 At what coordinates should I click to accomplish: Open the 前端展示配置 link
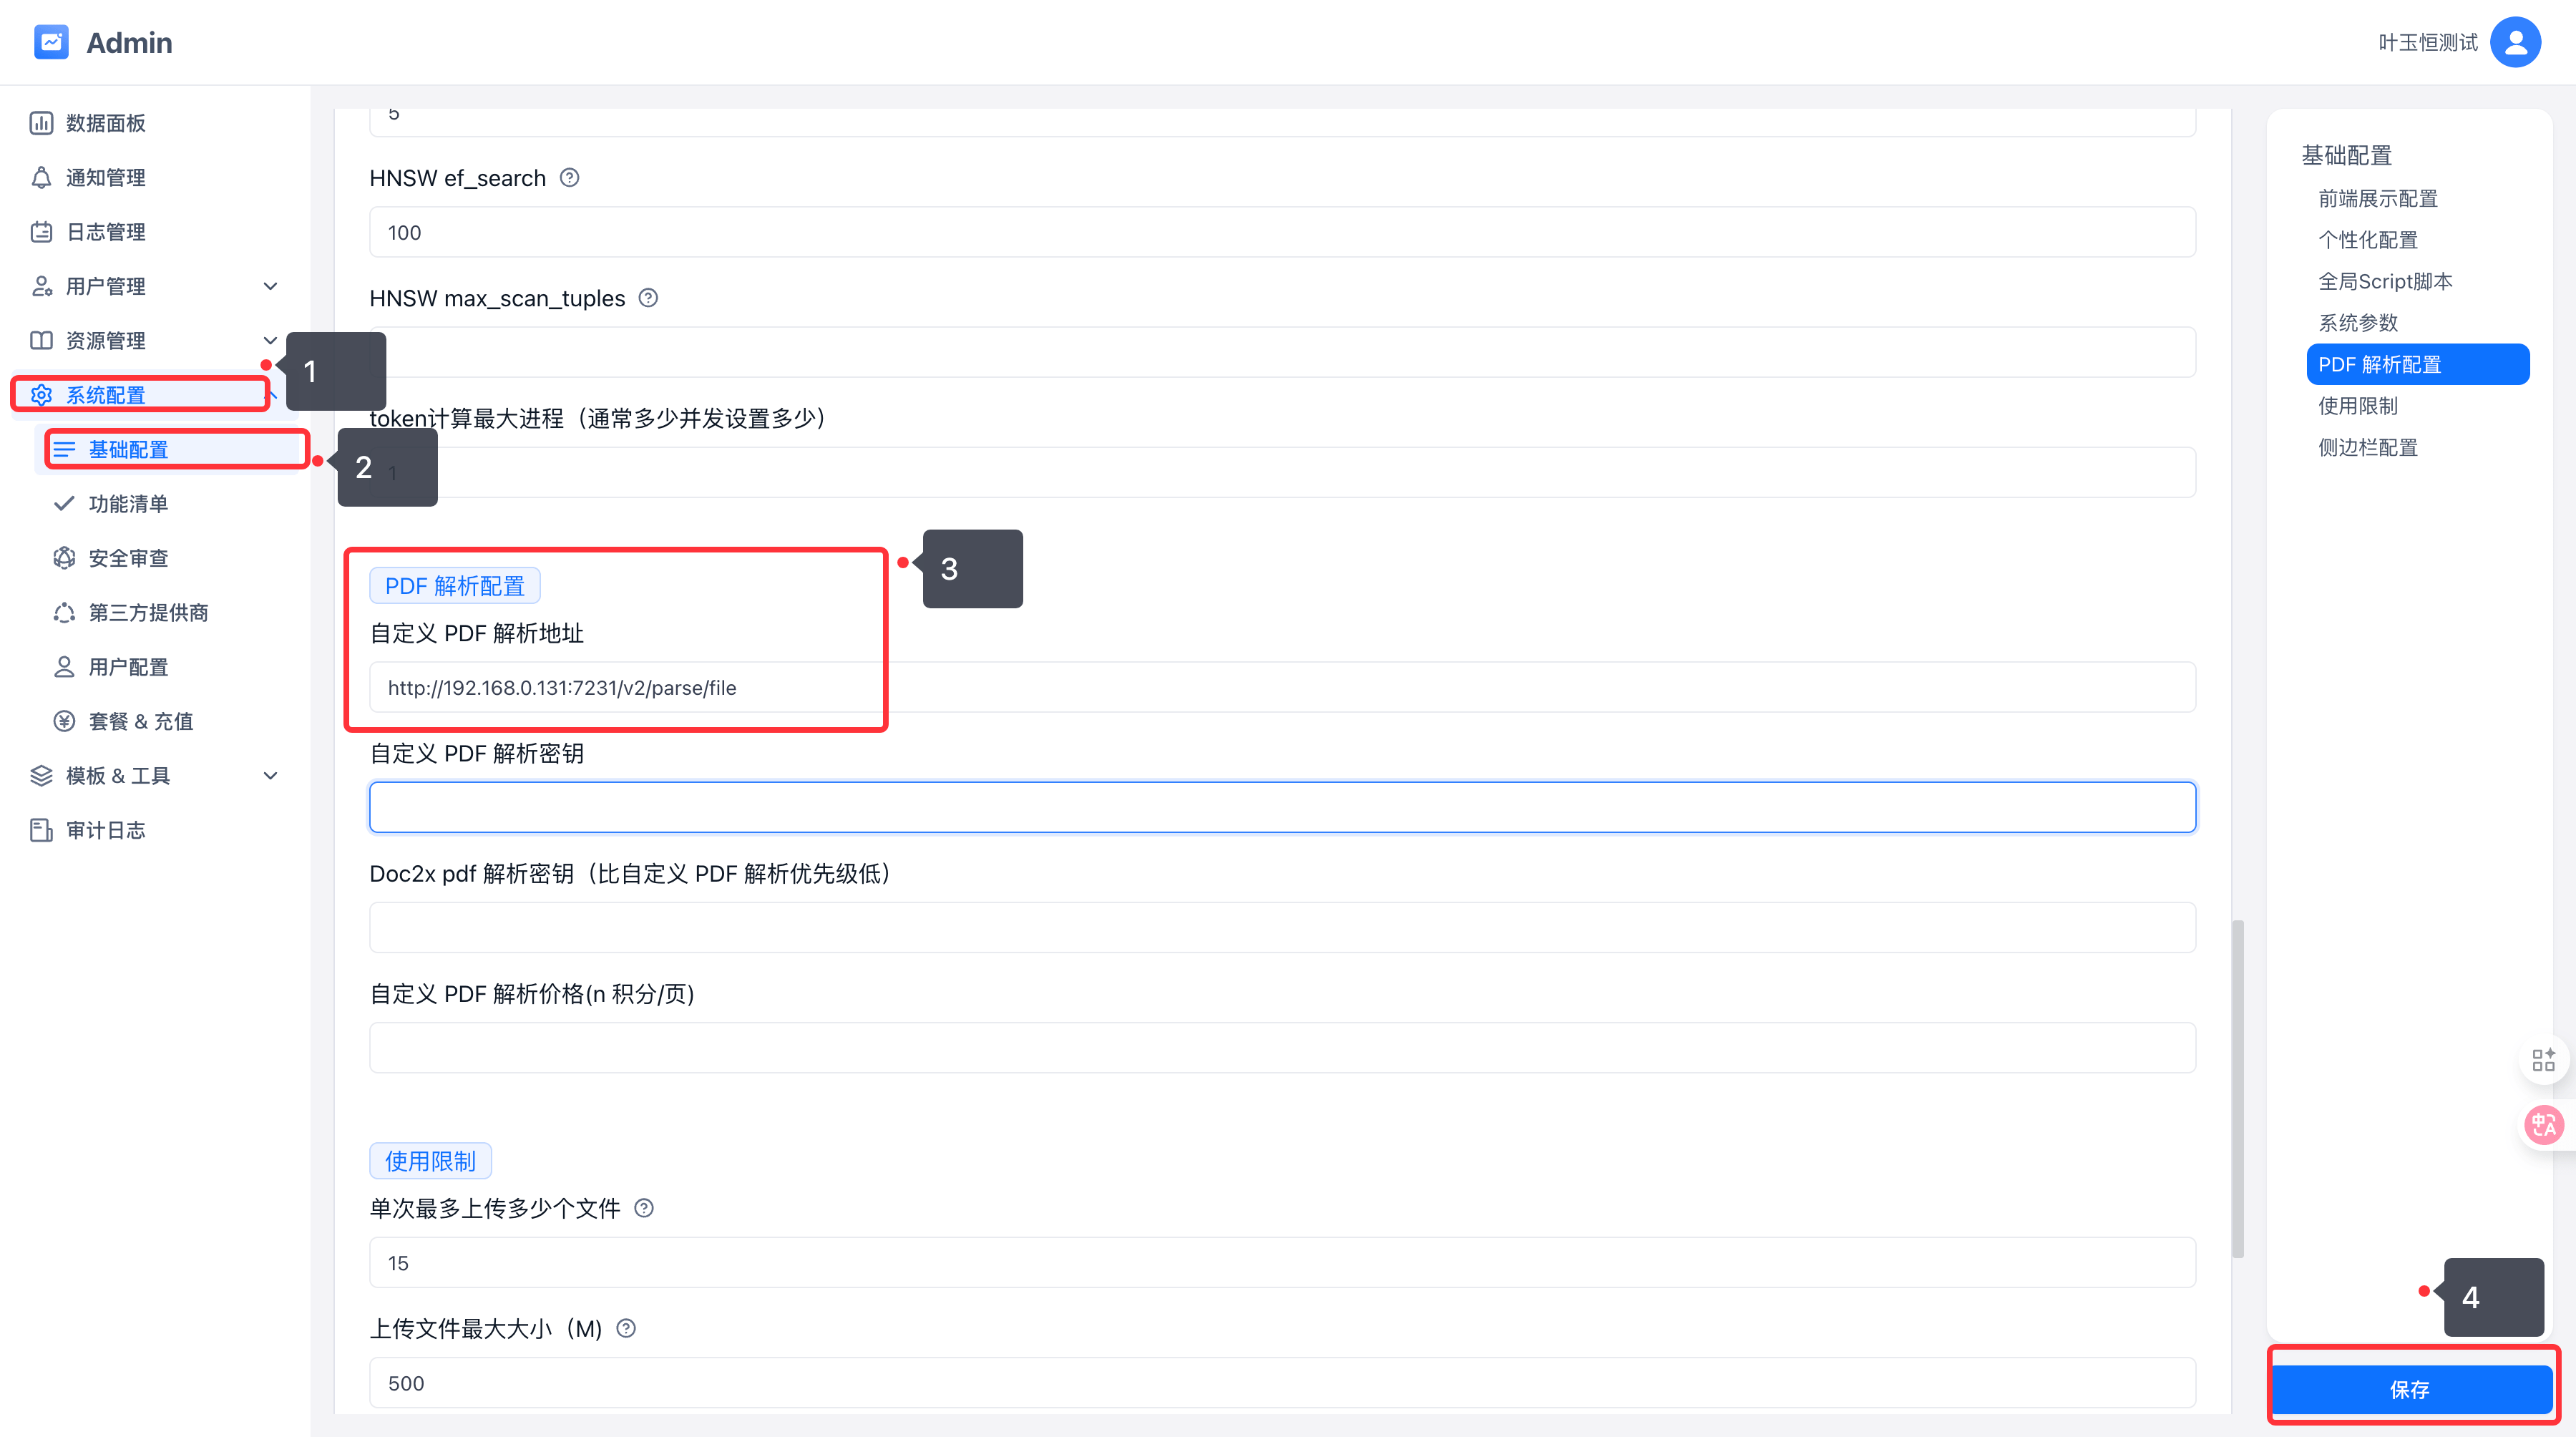coord(2378,198)
